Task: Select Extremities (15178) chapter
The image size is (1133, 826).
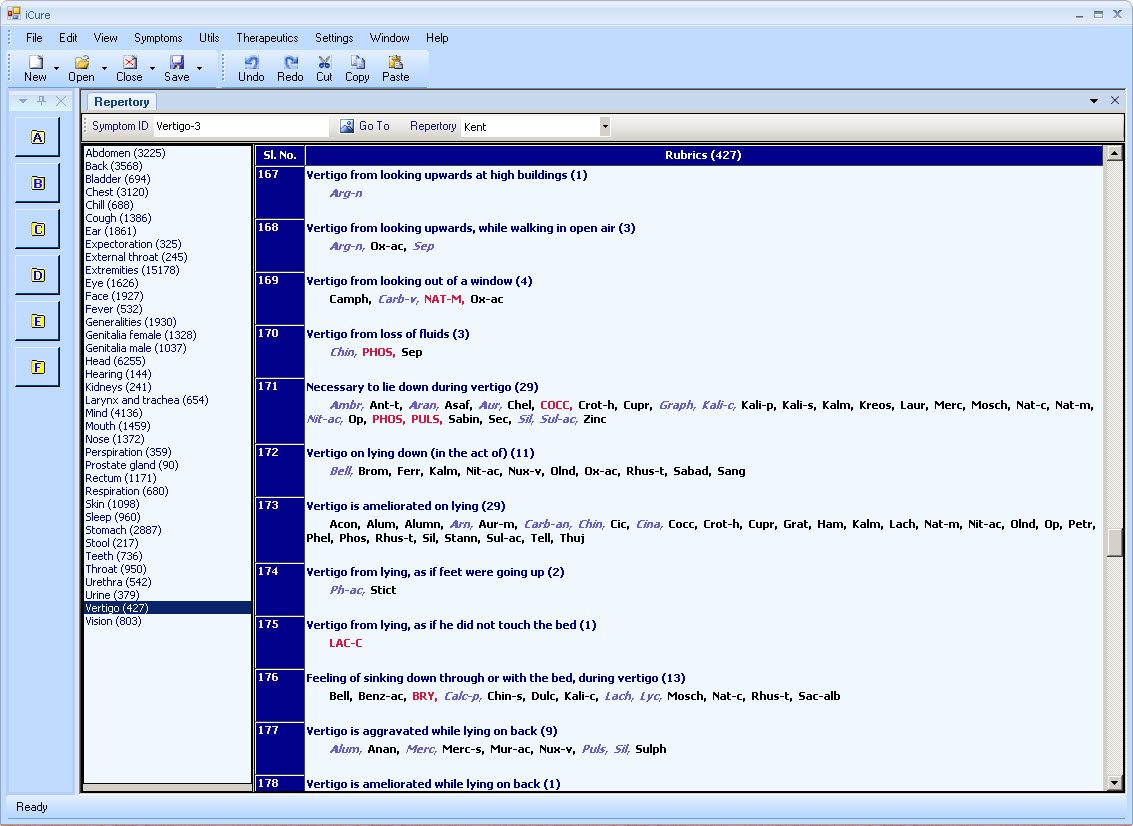Action: tap(132, 270)
